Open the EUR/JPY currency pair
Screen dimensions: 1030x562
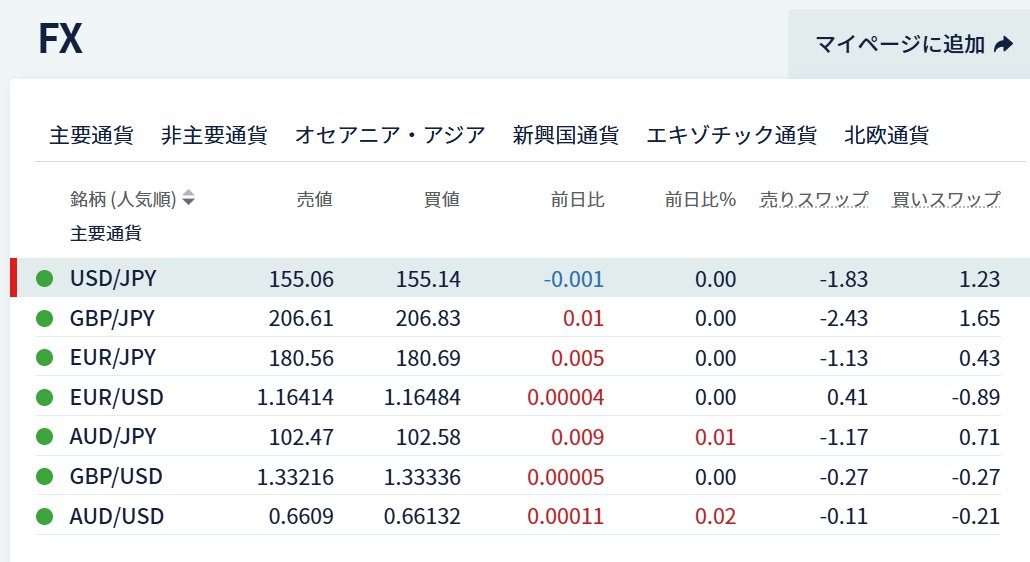(113, 358)
